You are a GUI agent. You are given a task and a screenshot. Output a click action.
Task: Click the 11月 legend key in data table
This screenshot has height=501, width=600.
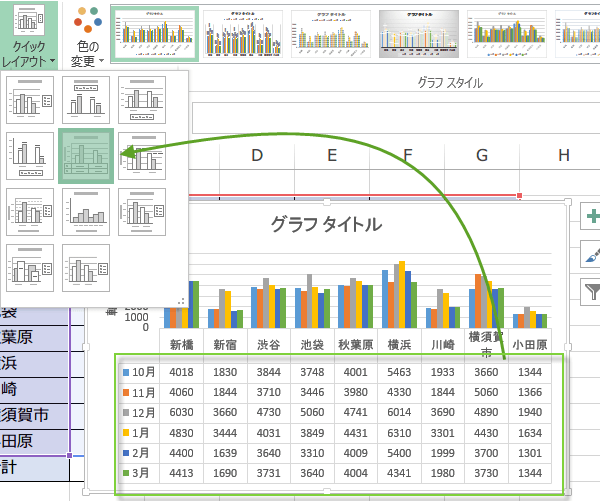tap(126, 392)
